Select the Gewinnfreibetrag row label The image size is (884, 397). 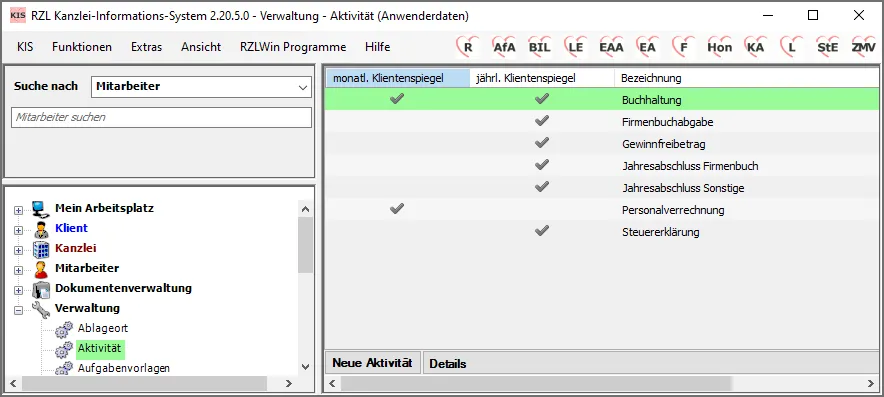(664, 144)
